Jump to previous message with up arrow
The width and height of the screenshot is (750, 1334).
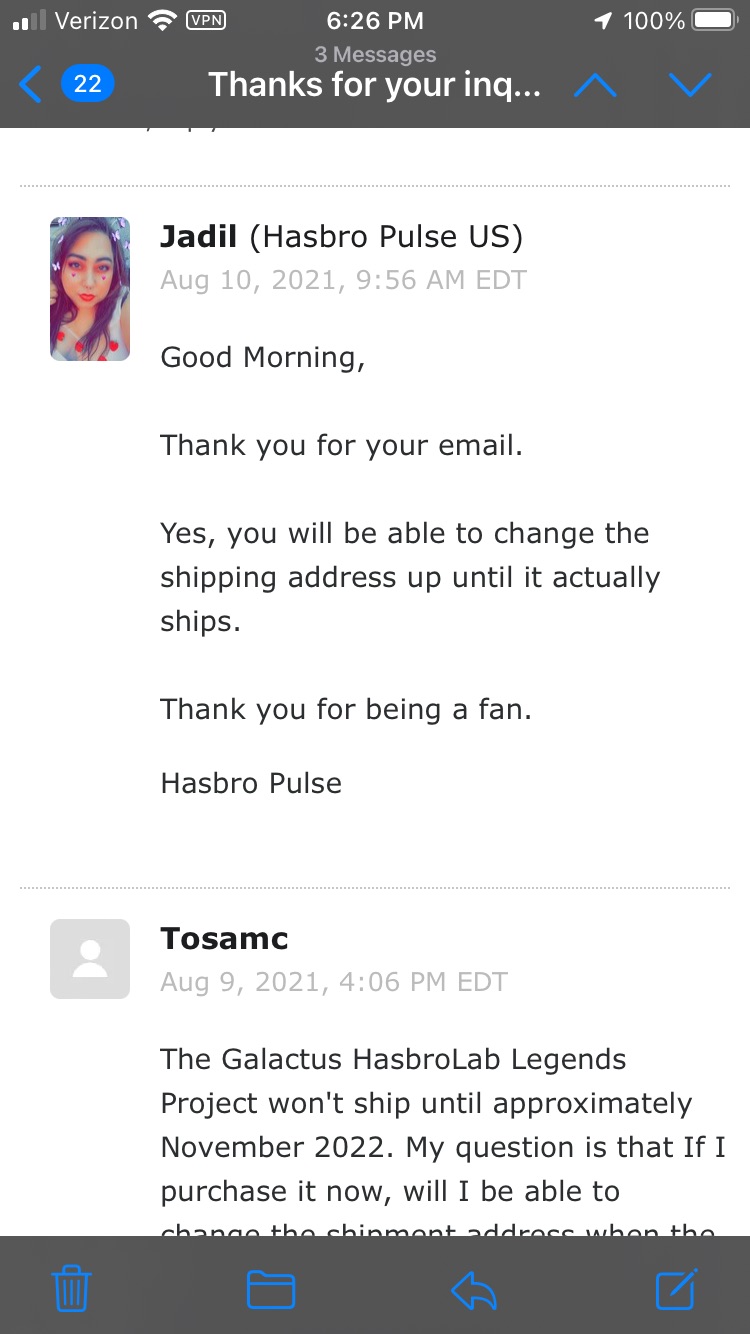[596, 85]
